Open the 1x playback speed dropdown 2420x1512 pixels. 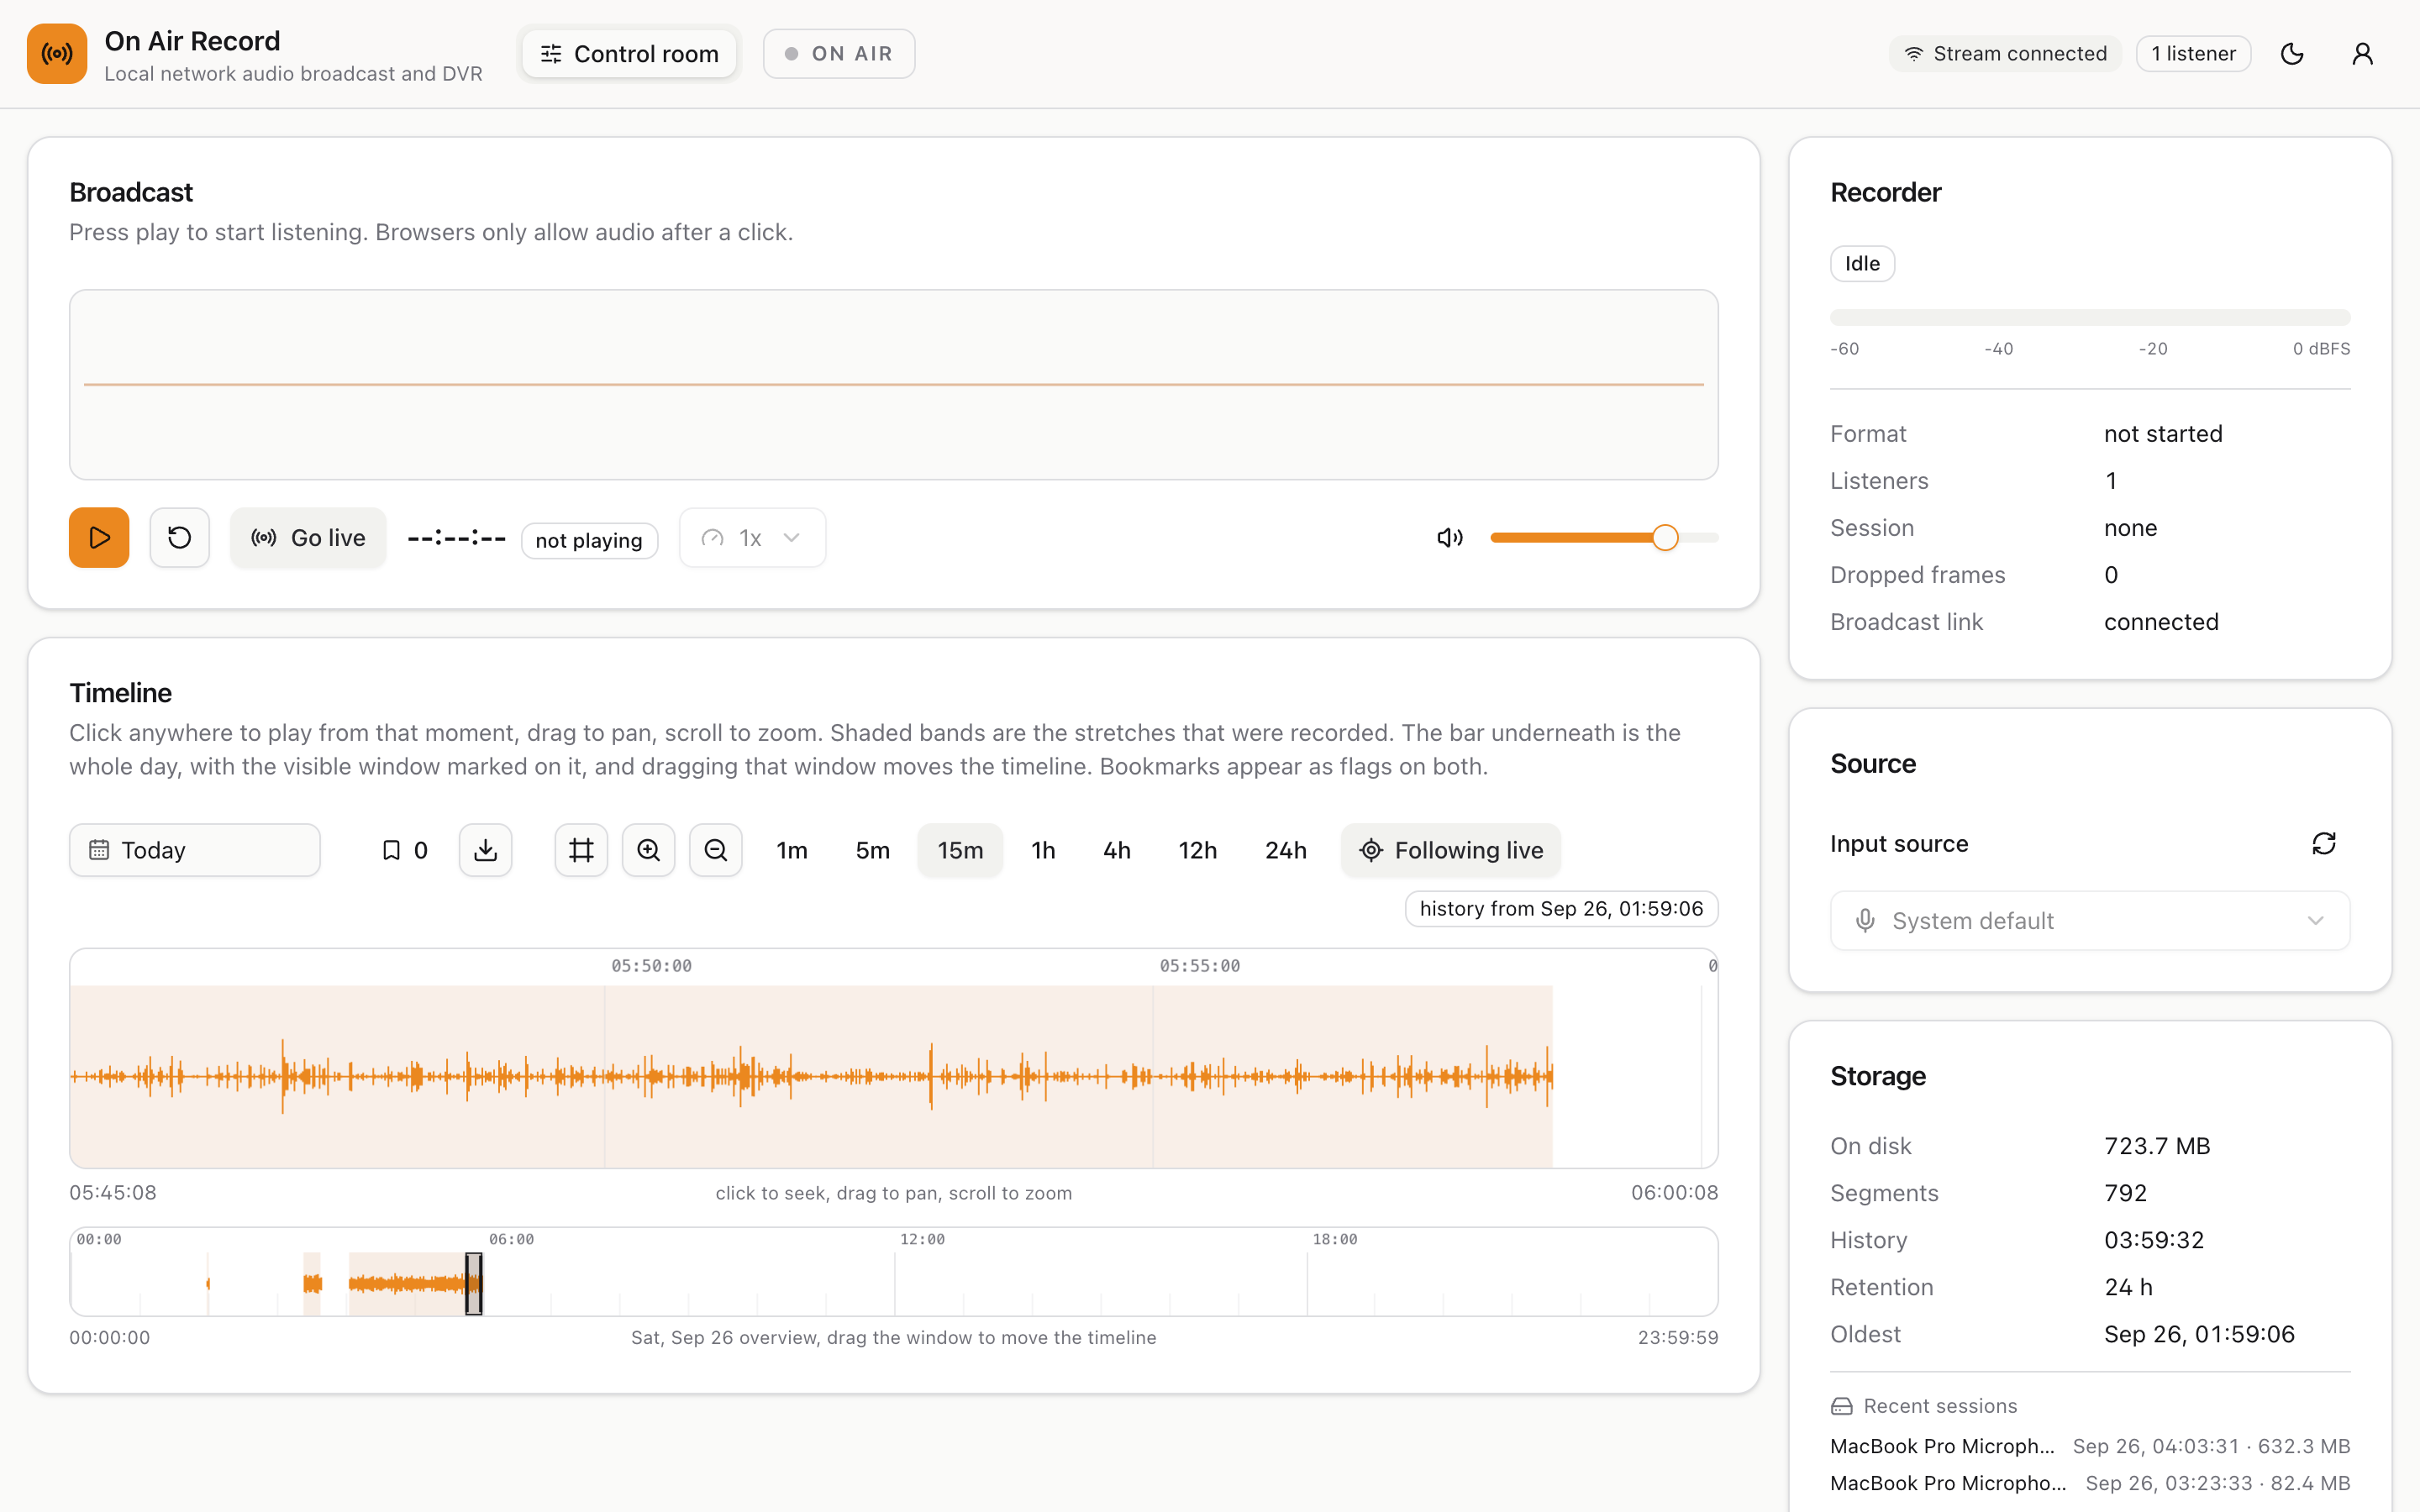point(752,538)
